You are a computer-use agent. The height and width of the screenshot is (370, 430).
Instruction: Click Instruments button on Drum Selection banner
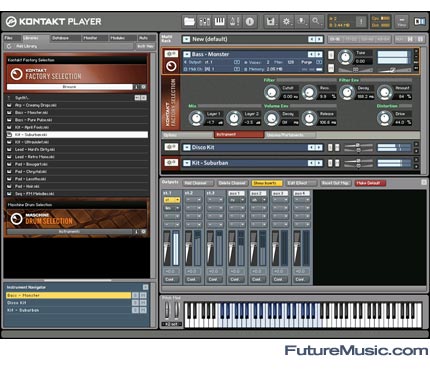pyautogui.click(x=69, y=231)
